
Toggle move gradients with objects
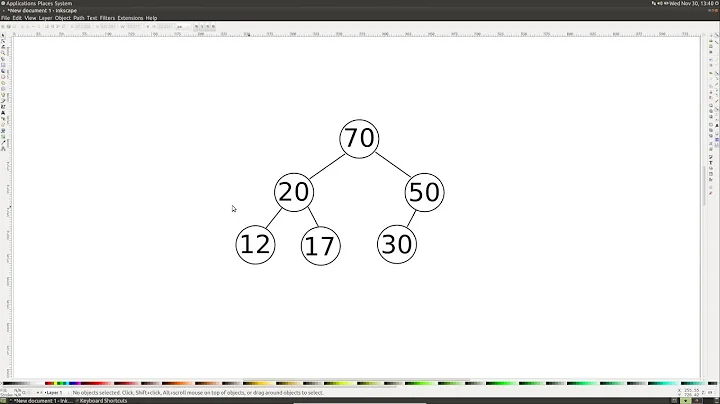[x=207, y=27]
